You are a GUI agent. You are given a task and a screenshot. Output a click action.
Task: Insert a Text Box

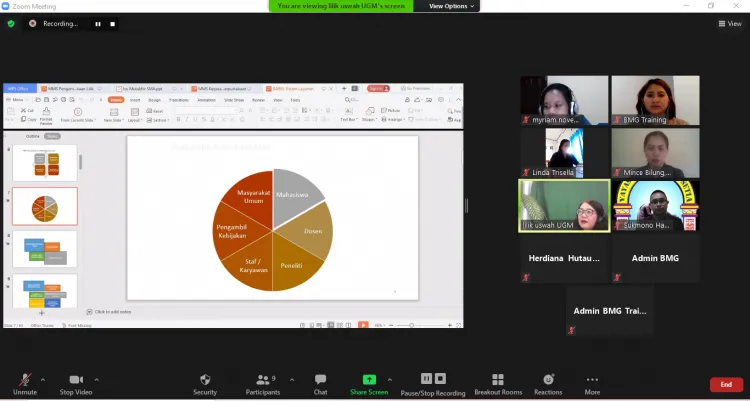tap(349, 115)
